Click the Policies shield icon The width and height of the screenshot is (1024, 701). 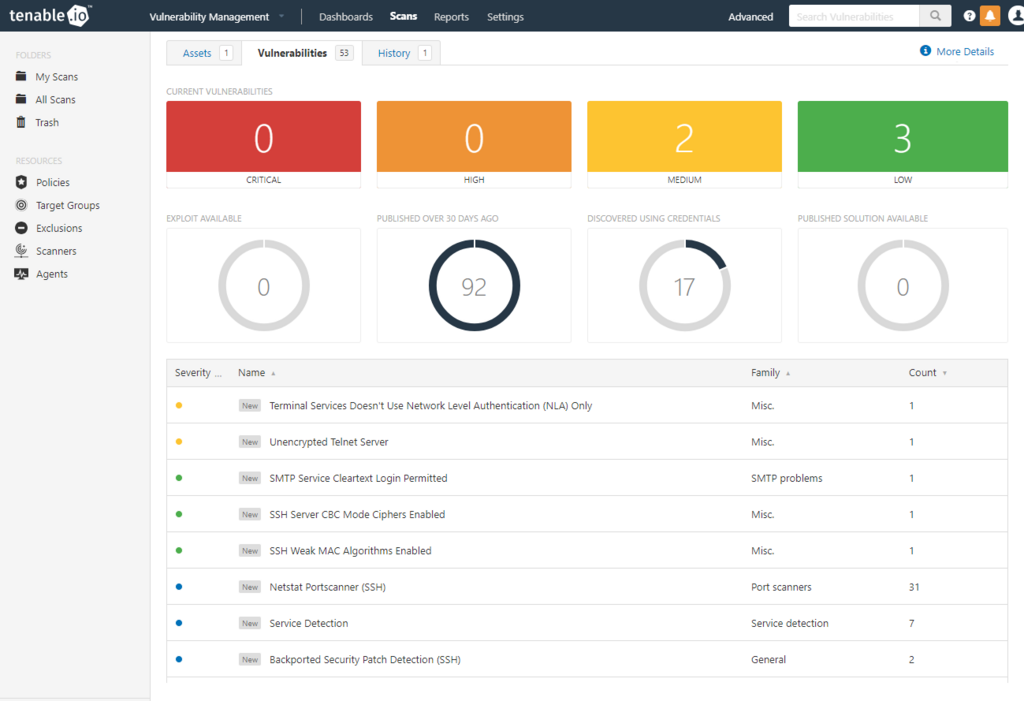click(22, 182)
